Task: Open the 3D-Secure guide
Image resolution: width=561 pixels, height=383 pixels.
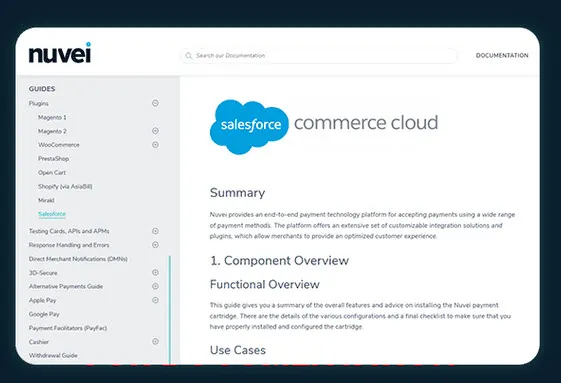Action: pyautogui.click(x=43, y=273)
